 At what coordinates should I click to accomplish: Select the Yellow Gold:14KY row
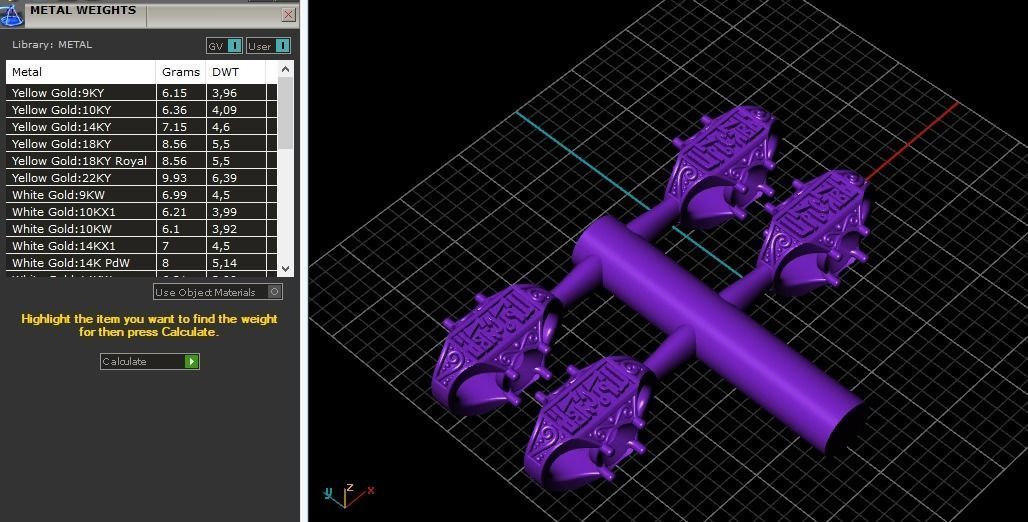(x=141, y=127)
